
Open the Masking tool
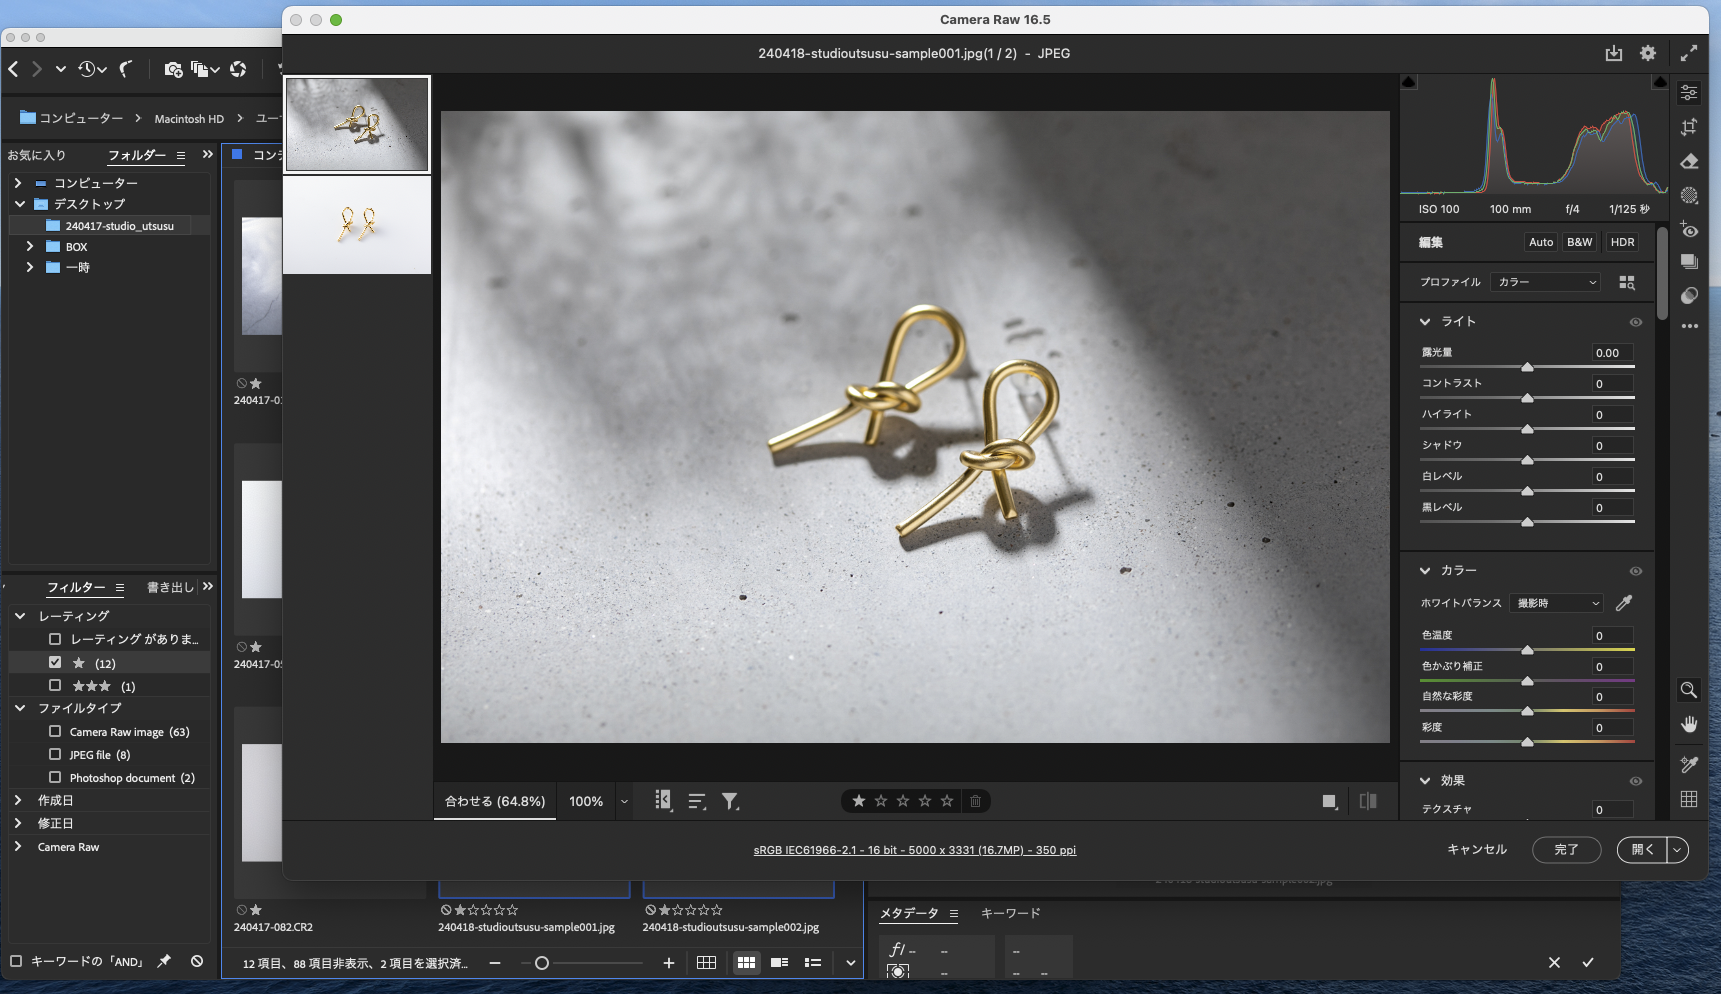pyautogui.click(x=1689, y=196)
